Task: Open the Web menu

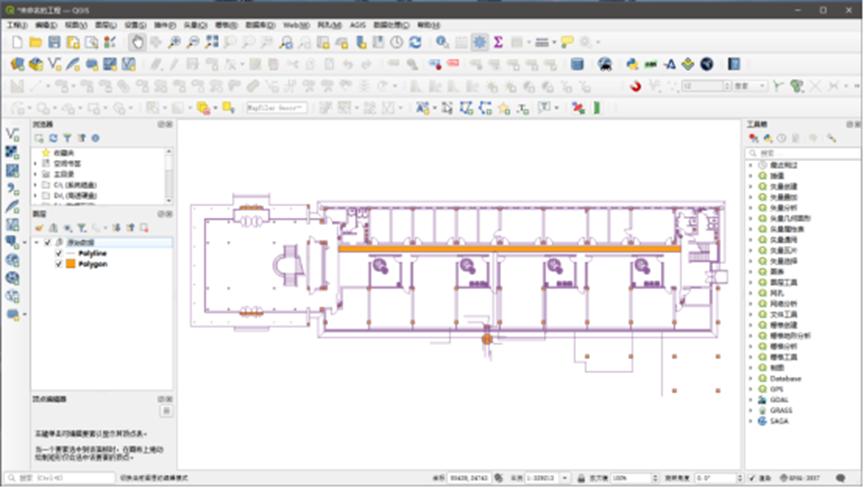Action: pyautogui.click(x=295, y=23)
